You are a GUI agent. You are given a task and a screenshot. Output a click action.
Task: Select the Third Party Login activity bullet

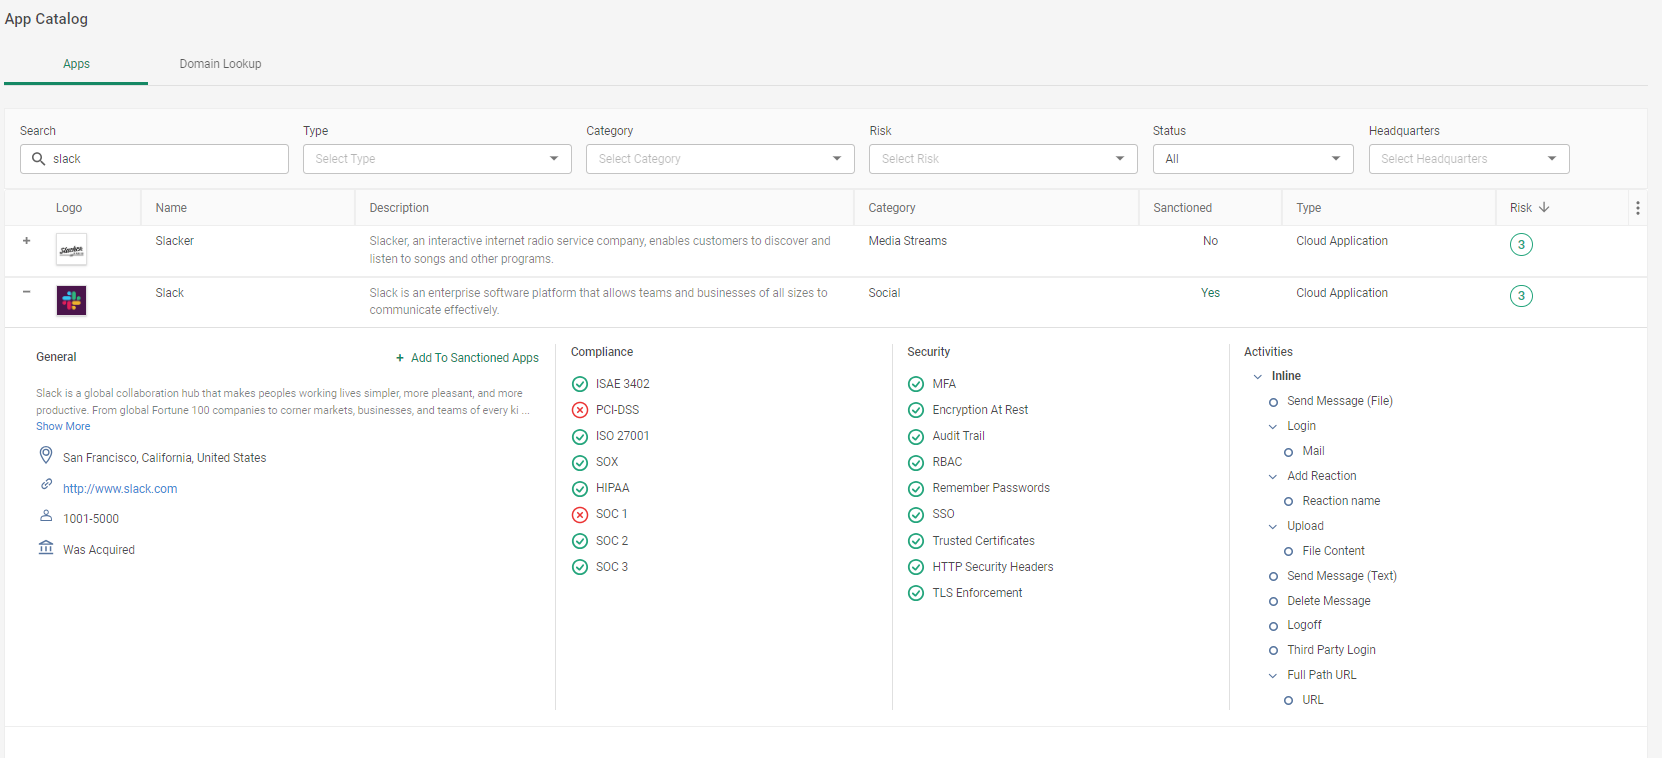point(1273,651)
